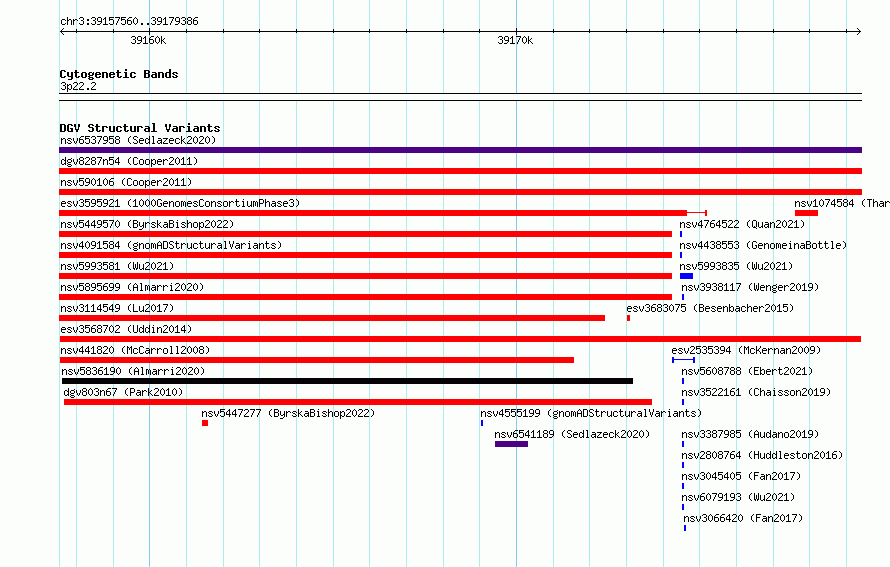Click the chr3:39157560..39179386 coordinate label
Viewport: 890px width, 567px height.
[129, 21]
